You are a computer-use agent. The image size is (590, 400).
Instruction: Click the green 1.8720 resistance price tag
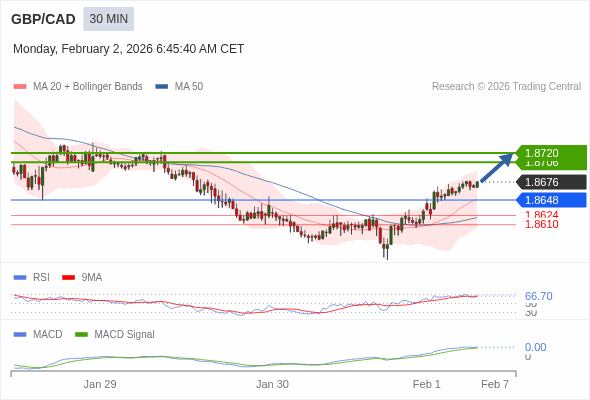coord(551,154)
